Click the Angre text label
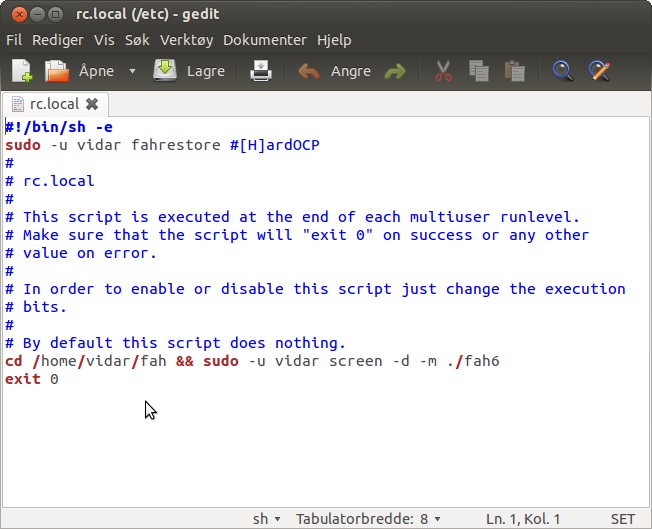The height and width of the screenshot is (529, 652). tap(351, 71)
